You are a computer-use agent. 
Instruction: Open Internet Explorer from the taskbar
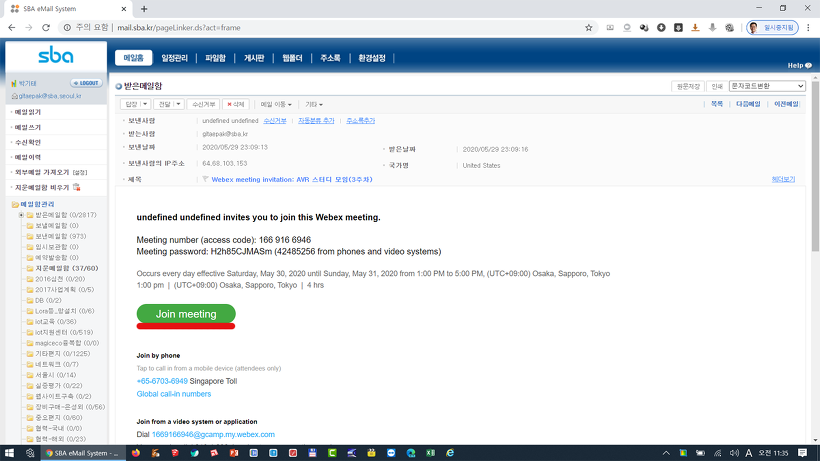450,453
